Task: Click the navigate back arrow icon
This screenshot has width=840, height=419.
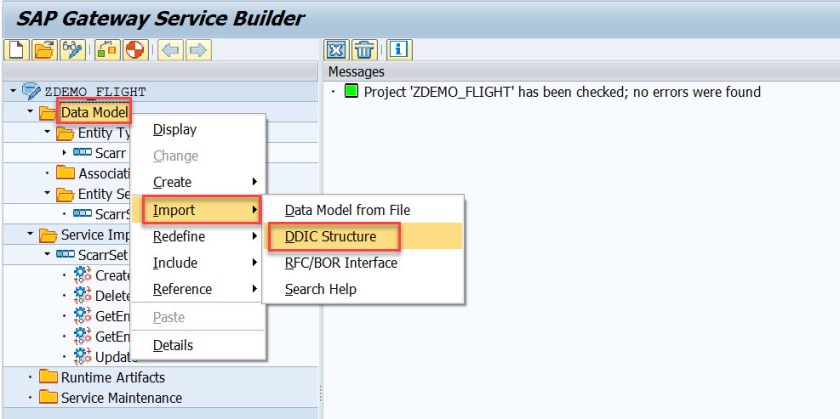Action: click(x=171, y=50)
